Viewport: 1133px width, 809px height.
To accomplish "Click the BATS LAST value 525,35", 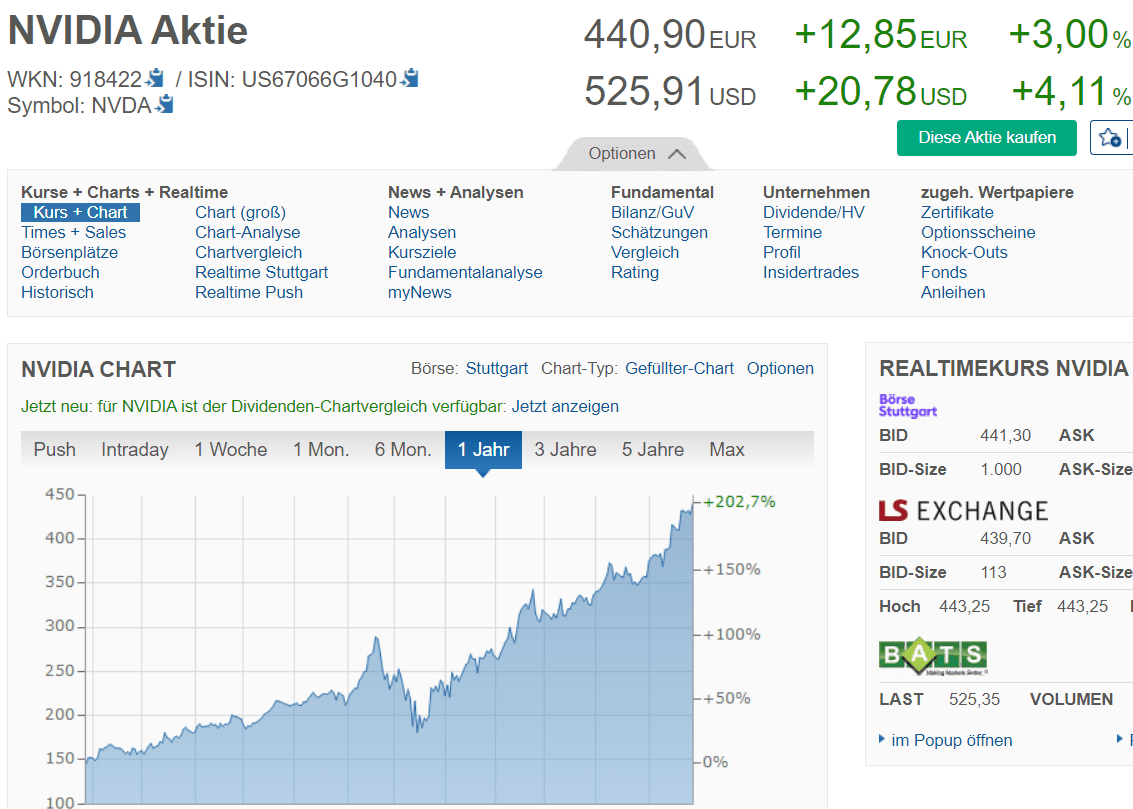I will click(974, 700).
